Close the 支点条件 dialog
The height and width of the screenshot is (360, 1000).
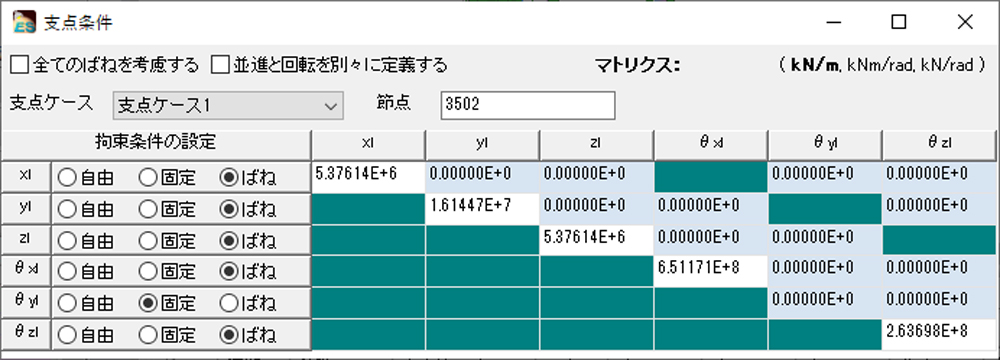pos(965,22)
